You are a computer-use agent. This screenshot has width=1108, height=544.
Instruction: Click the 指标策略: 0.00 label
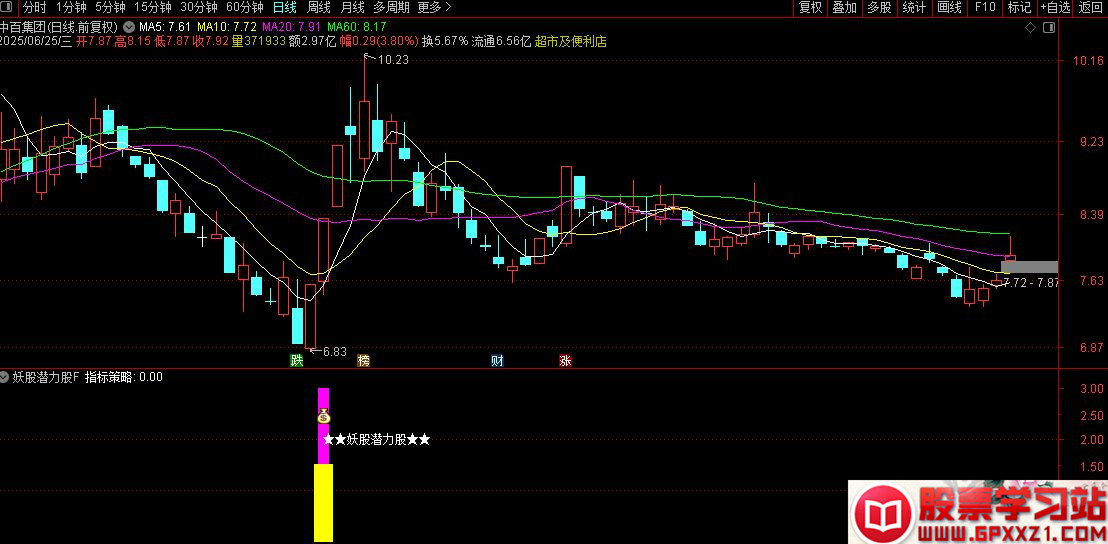(x=124, y=377)
